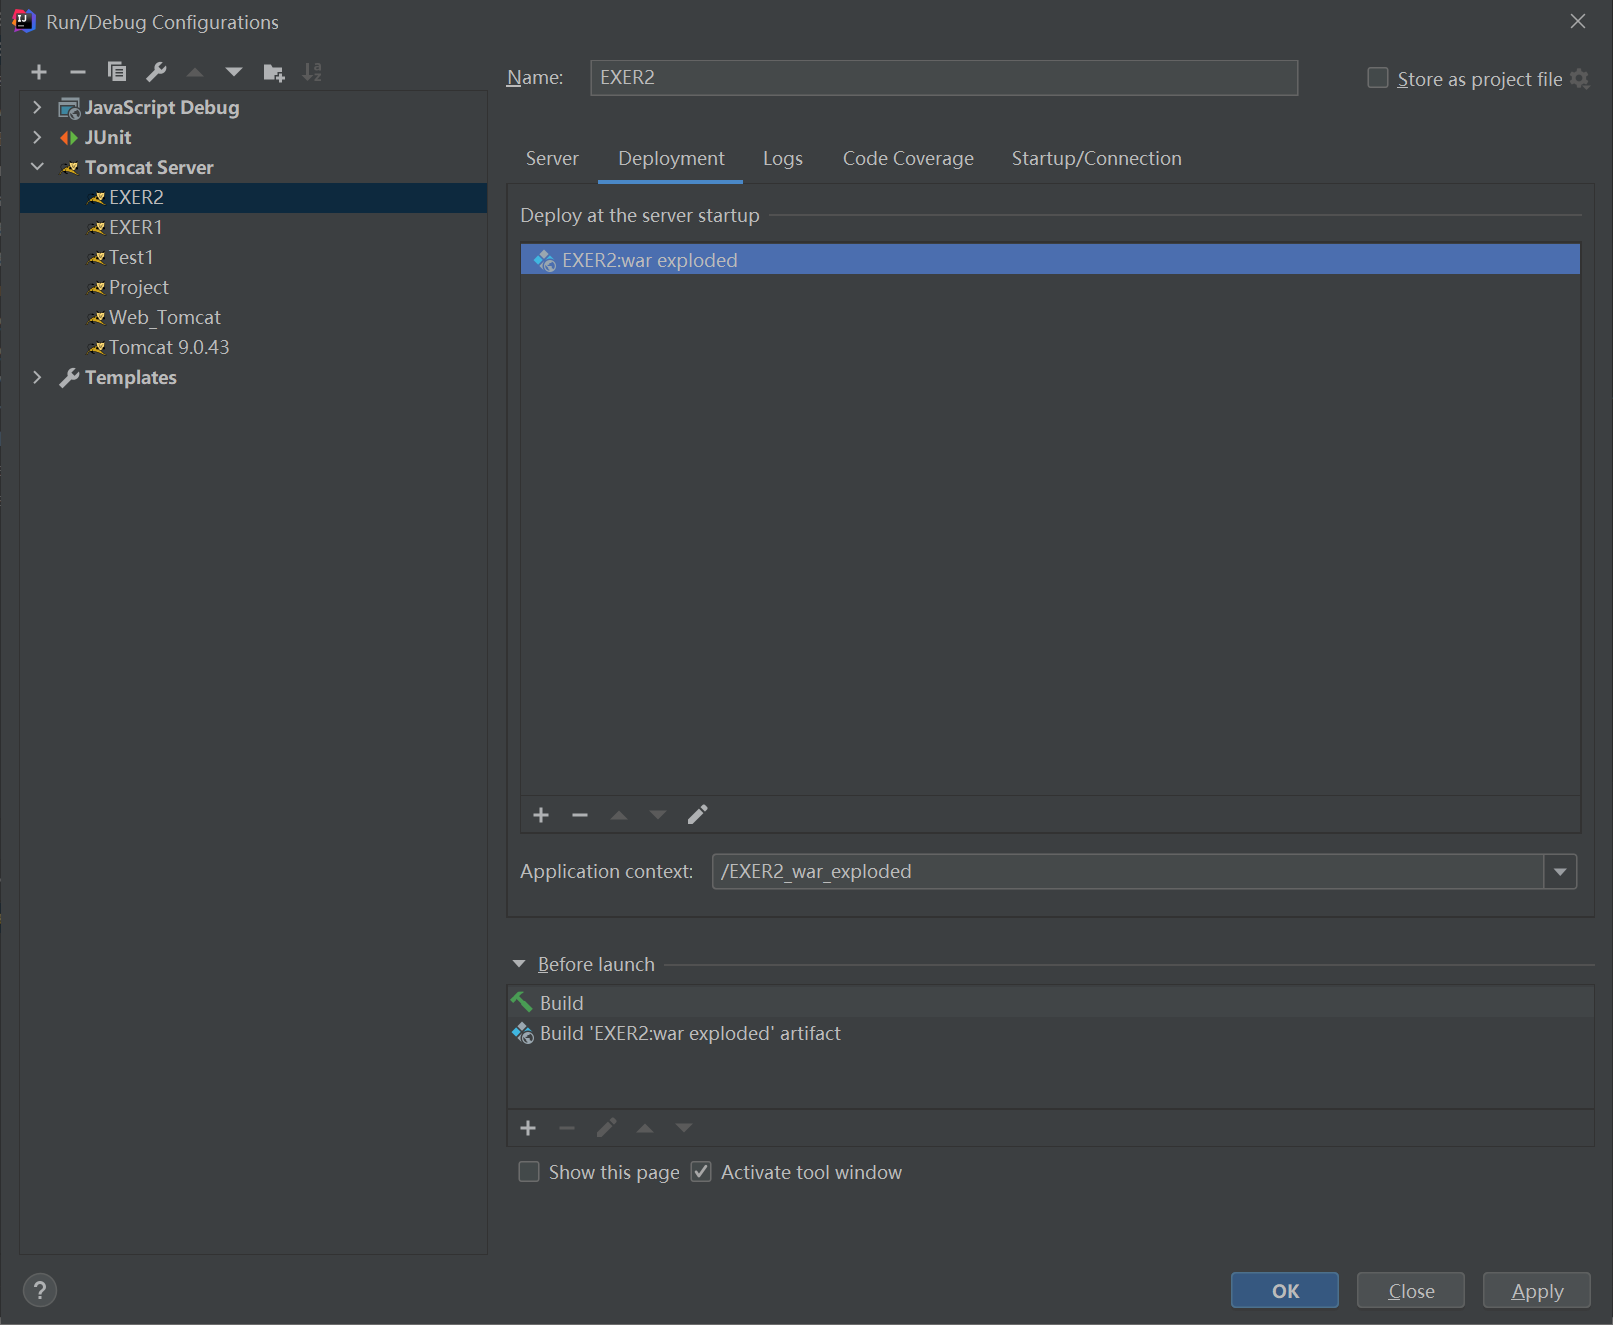Image resolution: width=1613 pixels, height=1325 pixels.
Task: Collapse Before launch section
Action: tap(519, 964)
